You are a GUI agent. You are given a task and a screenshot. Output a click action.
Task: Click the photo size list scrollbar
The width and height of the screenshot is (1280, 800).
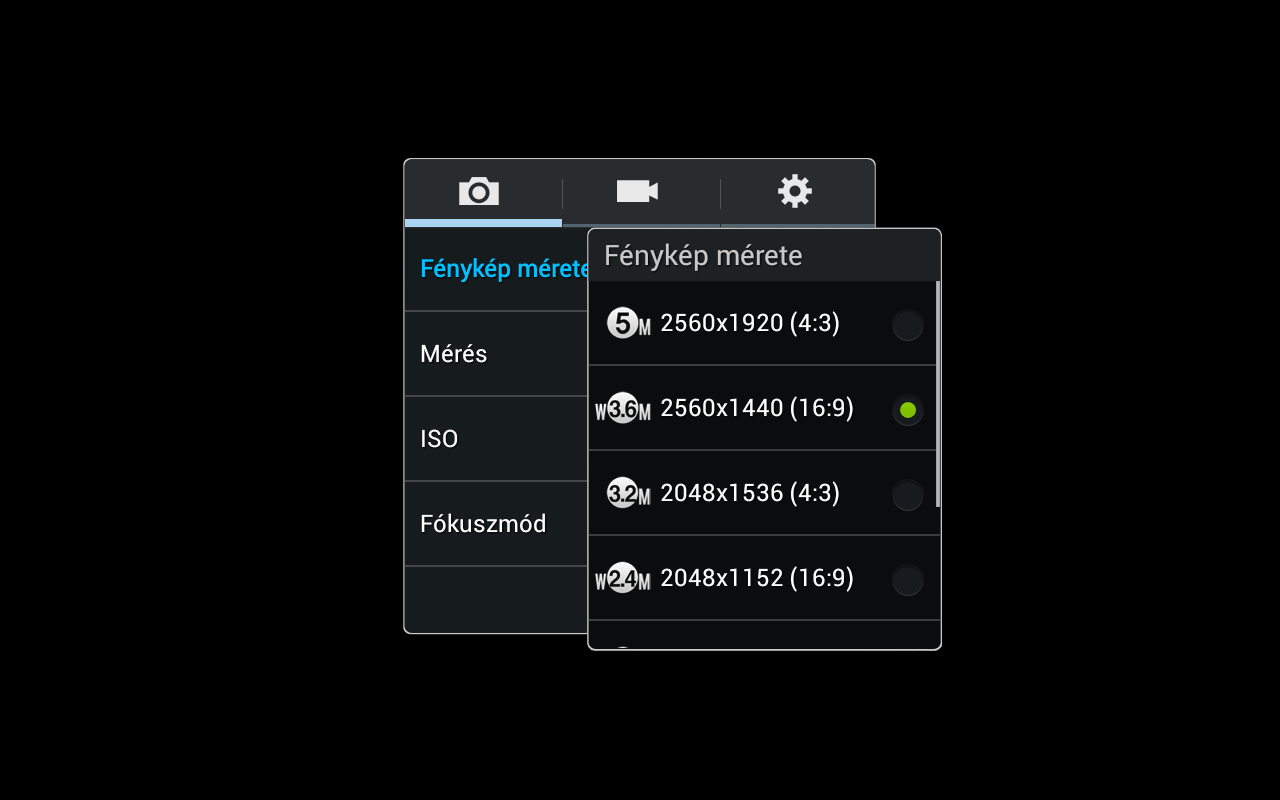pyautogui.click(x=937, y=394)
